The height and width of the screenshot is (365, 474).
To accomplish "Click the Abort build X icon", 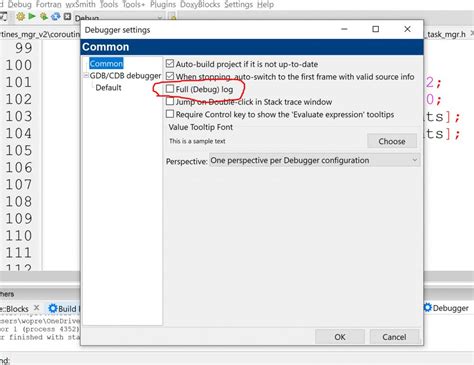I will click(x=67, y=16).
